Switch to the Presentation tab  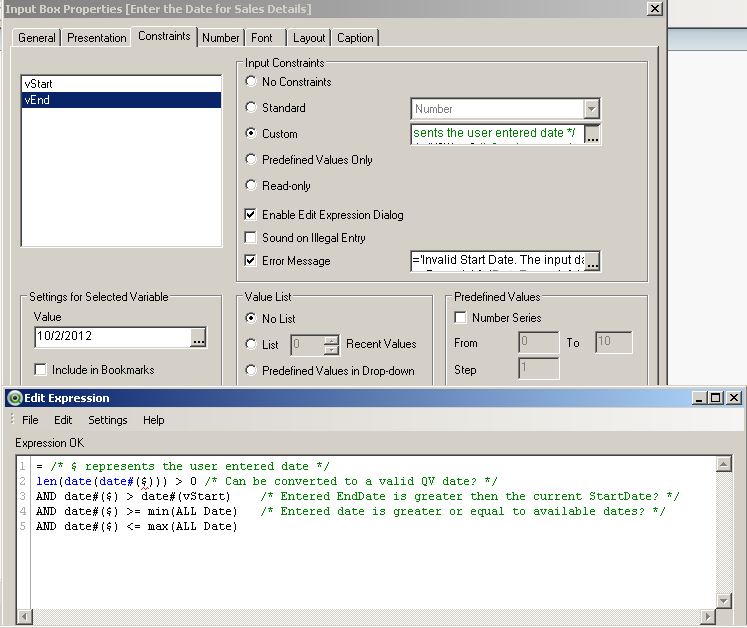(x=97, y=38)
